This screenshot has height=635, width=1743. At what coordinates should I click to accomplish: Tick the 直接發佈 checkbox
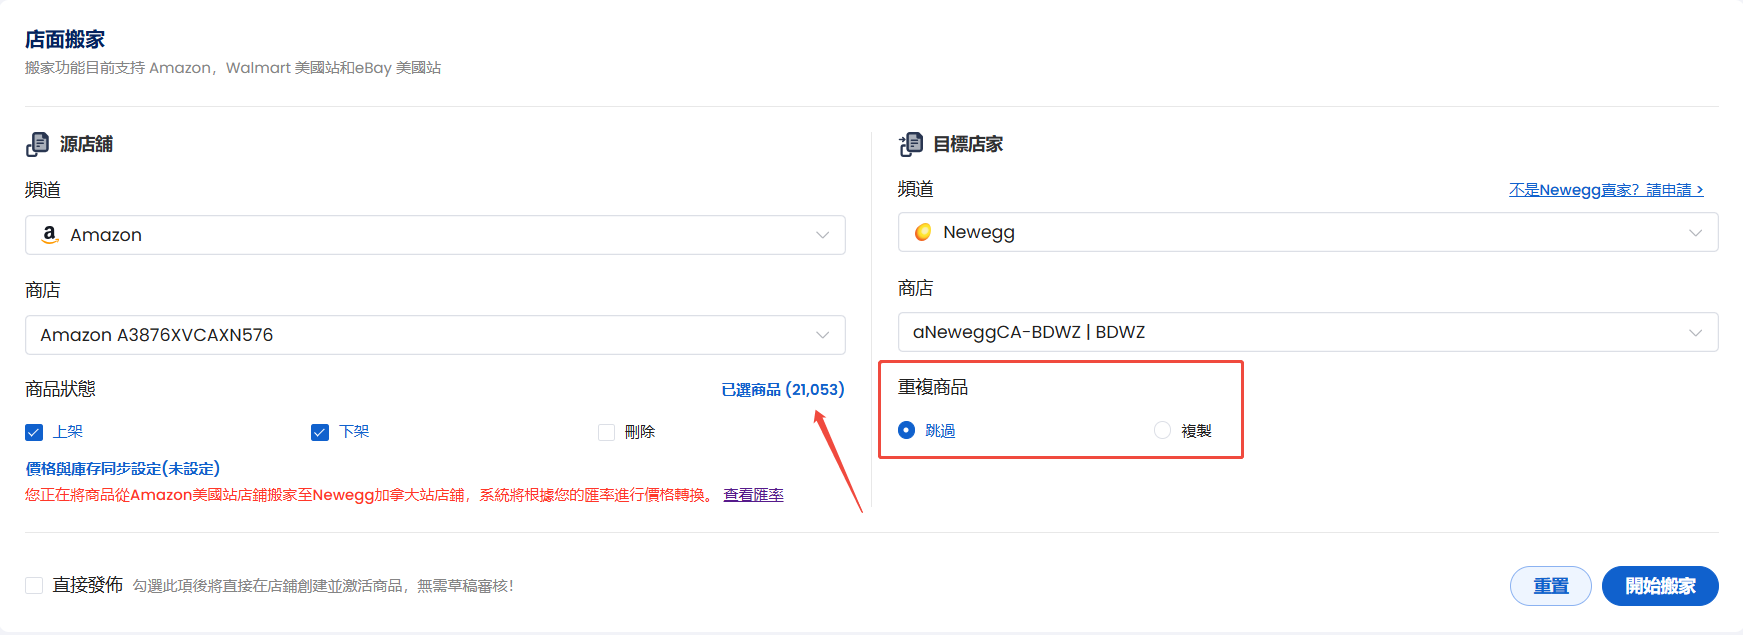34,585
